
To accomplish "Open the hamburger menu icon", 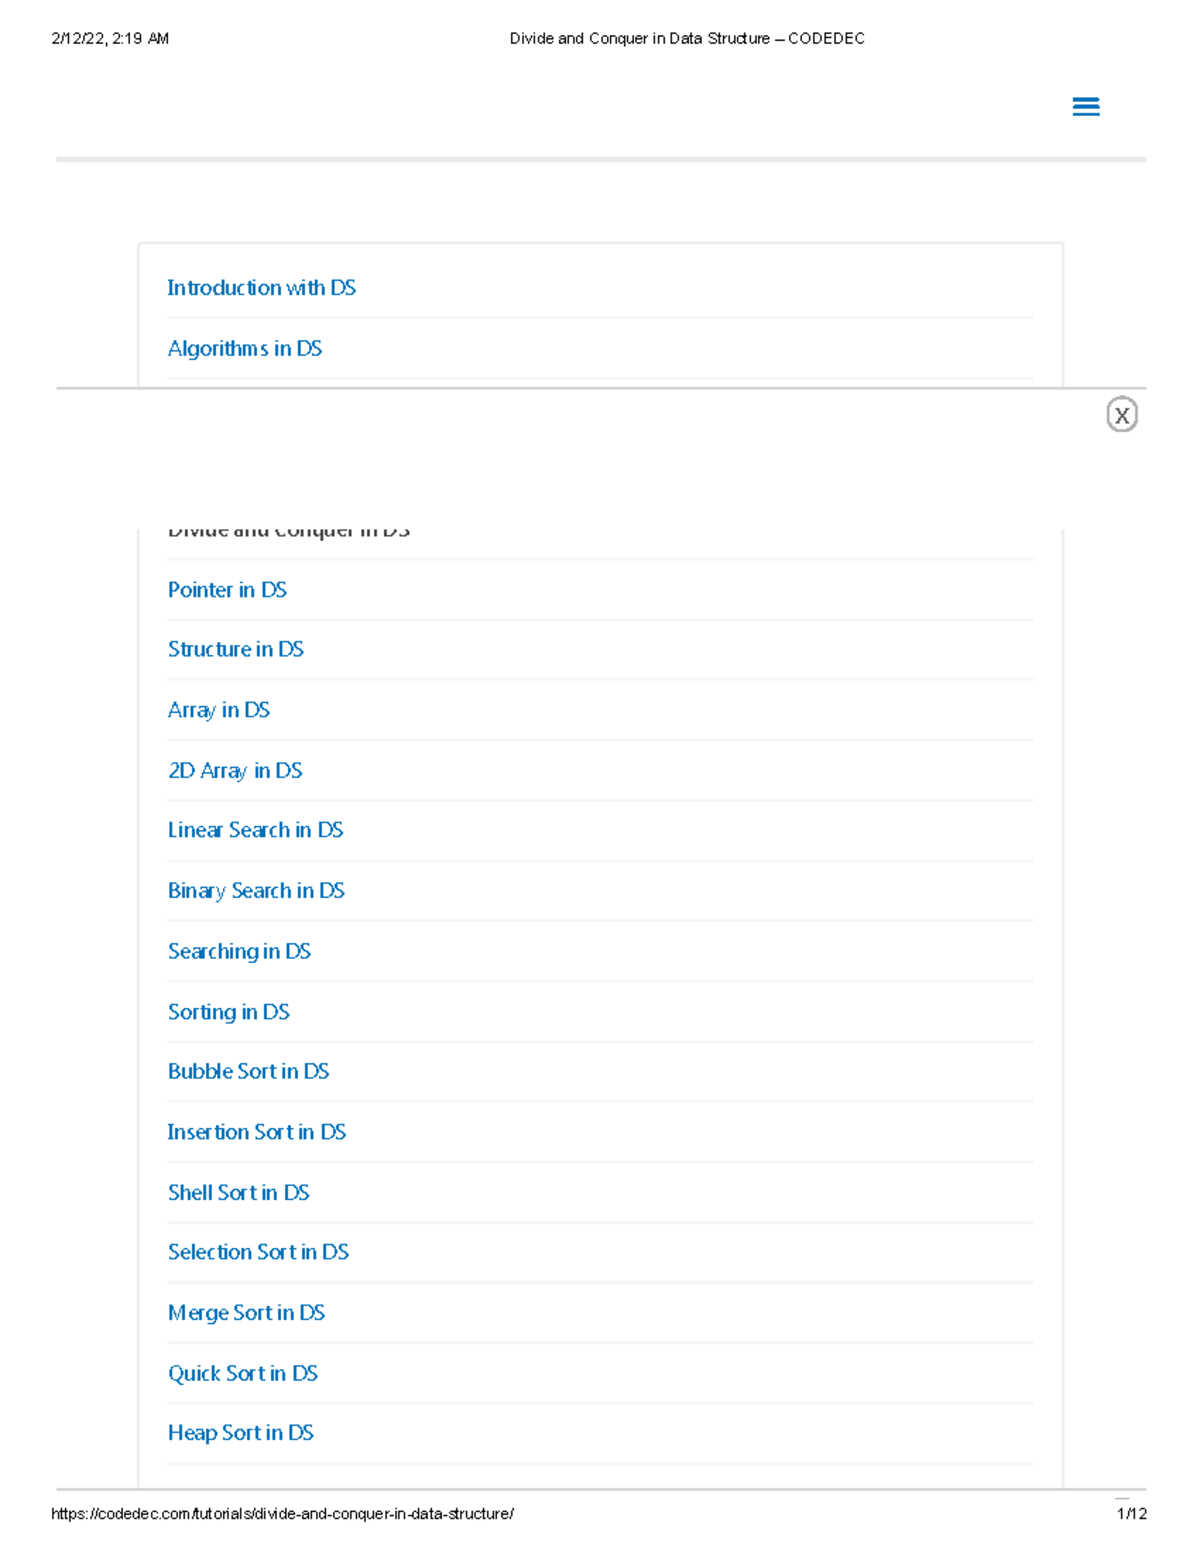I will click(1085, 107).
